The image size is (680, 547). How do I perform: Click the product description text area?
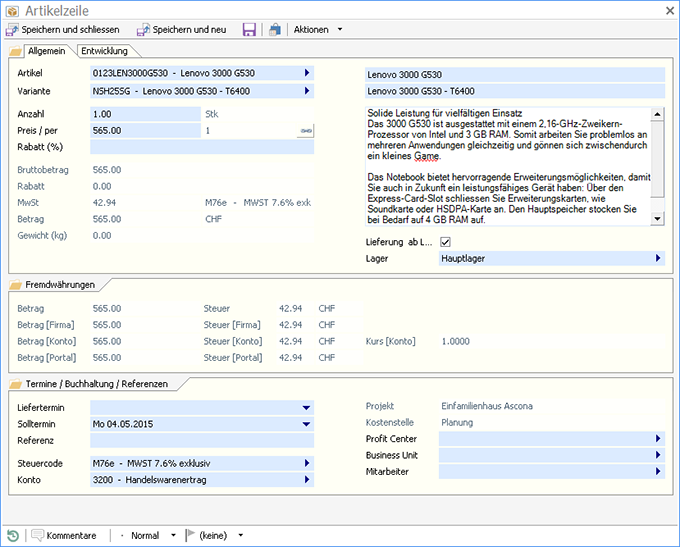tap(508, 167)
